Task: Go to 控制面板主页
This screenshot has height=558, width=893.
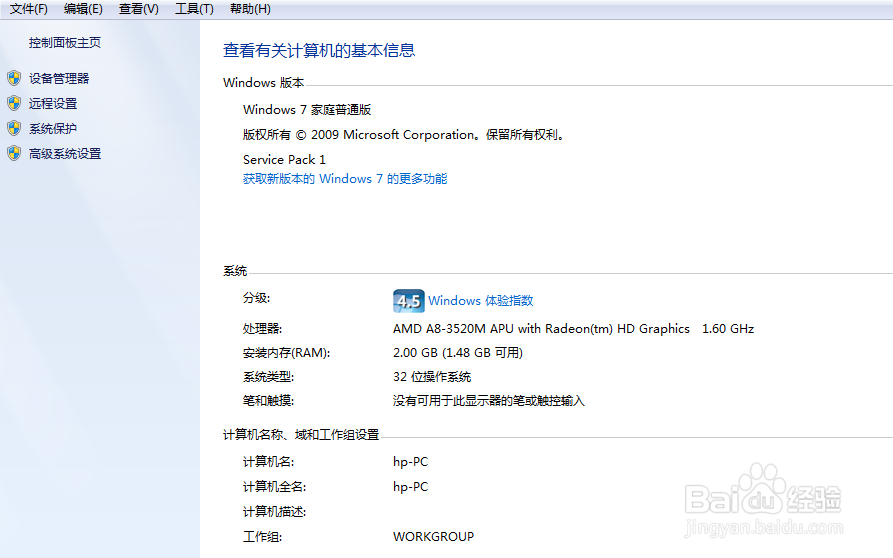Action: click(65, 43)
